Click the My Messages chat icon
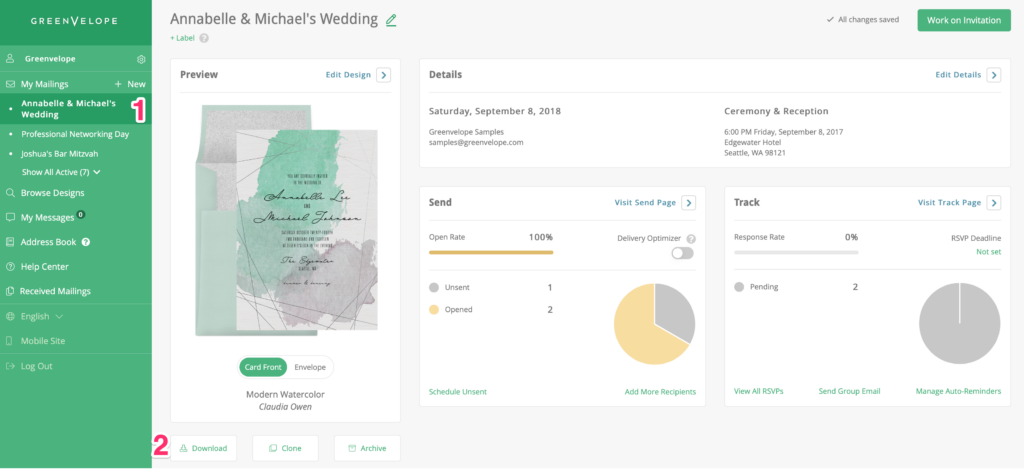Image resolution: width=1024 pixels, height=470 pixels. coord(10,217)
